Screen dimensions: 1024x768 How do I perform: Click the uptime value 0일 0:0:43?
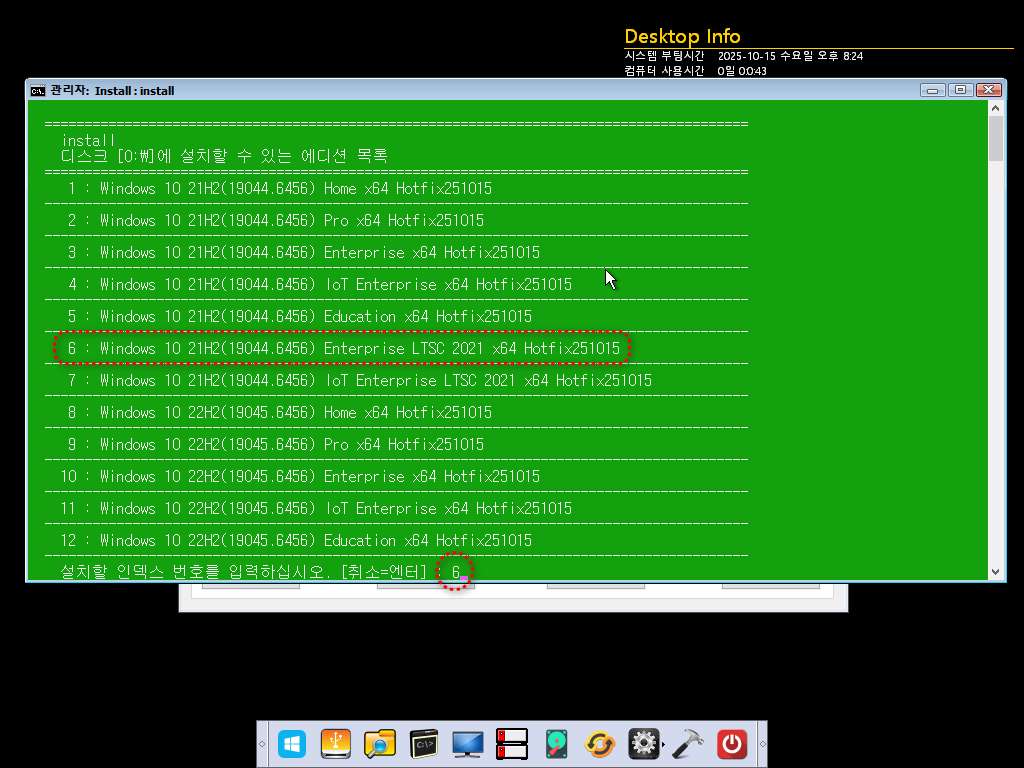pos(742,71)
